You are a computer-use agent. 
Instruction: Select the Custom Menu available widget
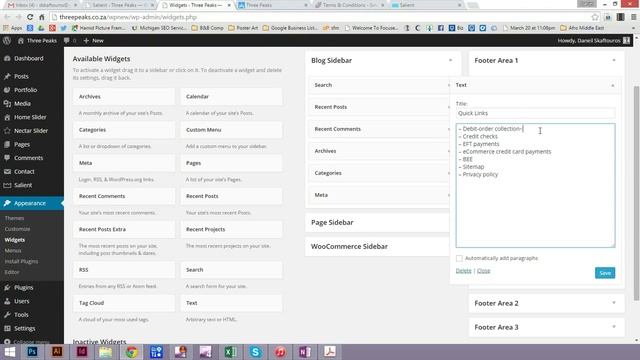231,130
